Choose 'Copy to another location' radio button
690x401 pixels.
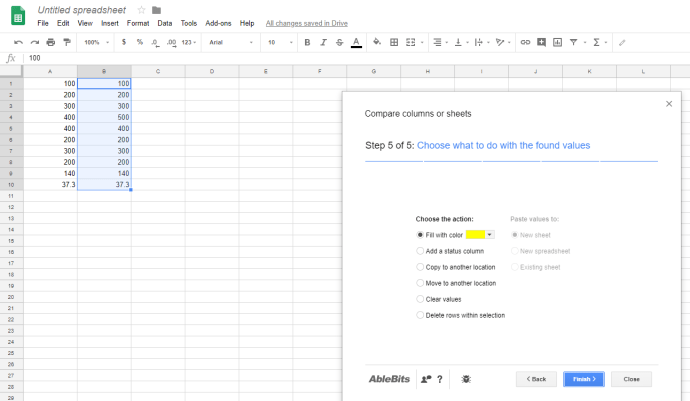[x=420, y=267]
